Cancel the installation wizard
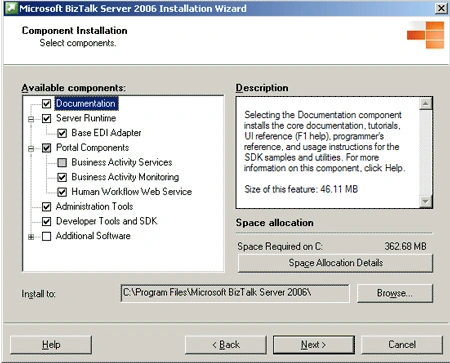The width and height of the screenshot is (450, 363). pyautogui.click(x=402, y=345)
